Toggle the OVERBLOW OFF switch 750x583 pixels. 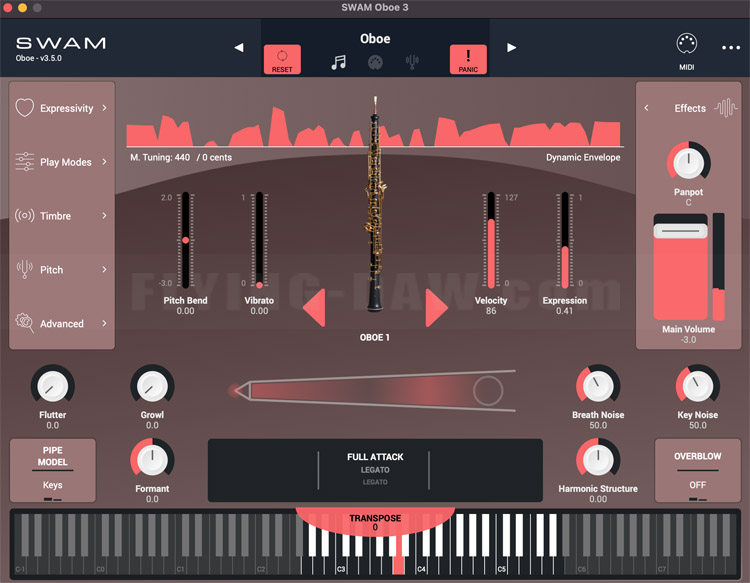[697, 471]
